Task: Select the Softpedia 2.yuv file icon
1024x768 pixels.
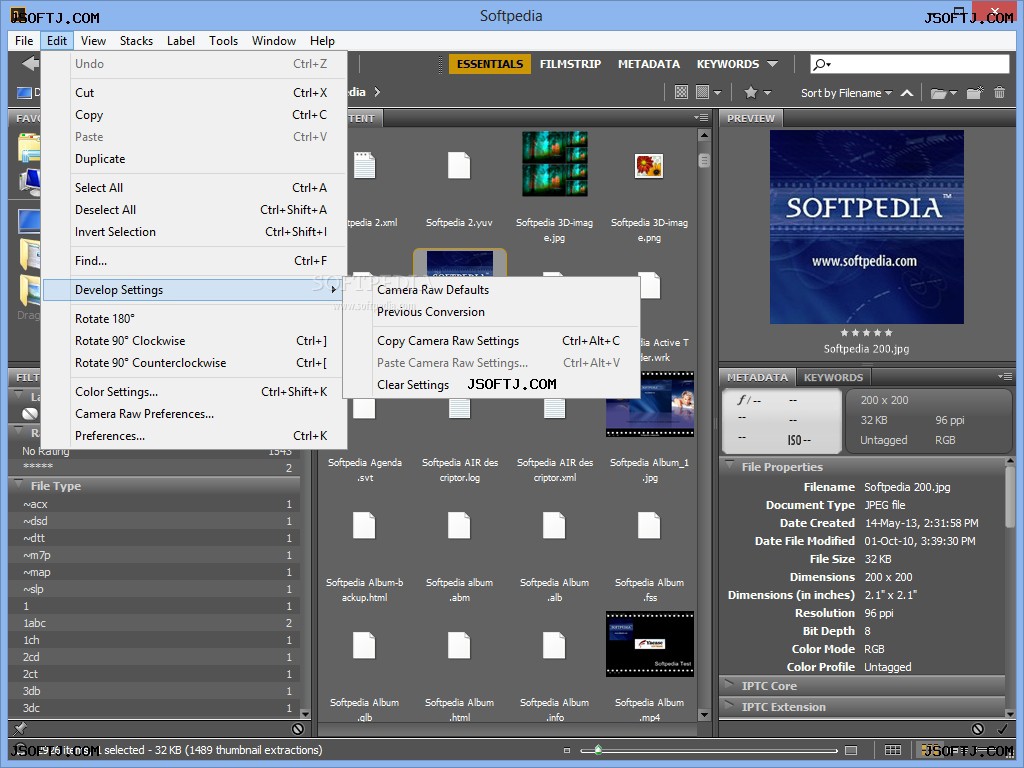Action: (459, 165)
